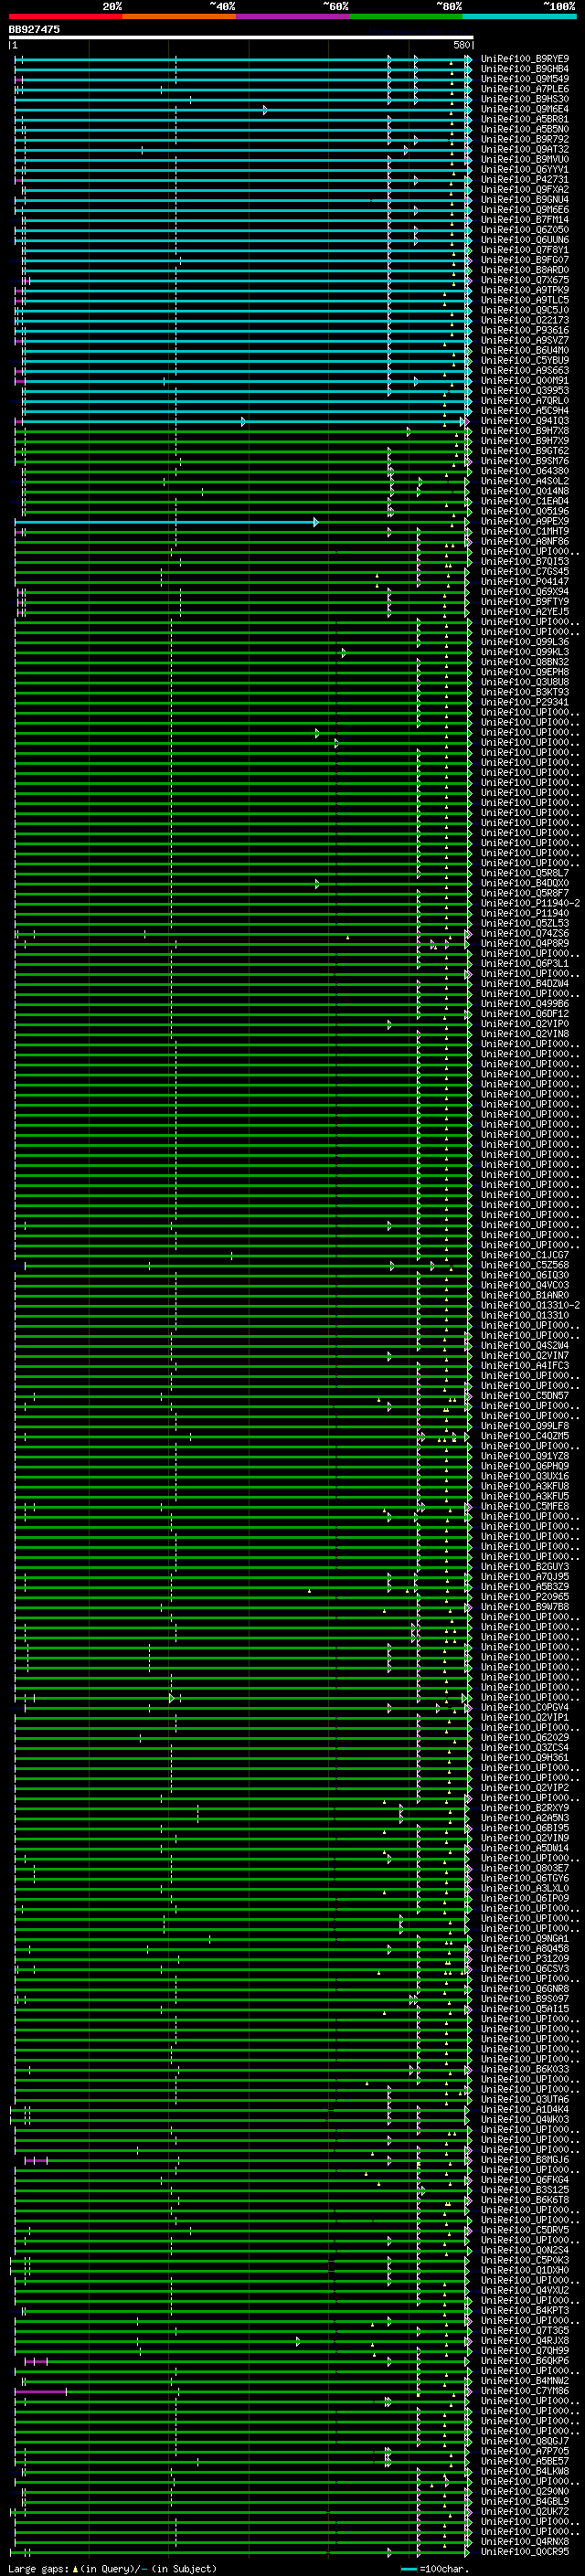Select the UniRef100_O22173 label
Screen dimensions: 585x2576
pos(525,320)
